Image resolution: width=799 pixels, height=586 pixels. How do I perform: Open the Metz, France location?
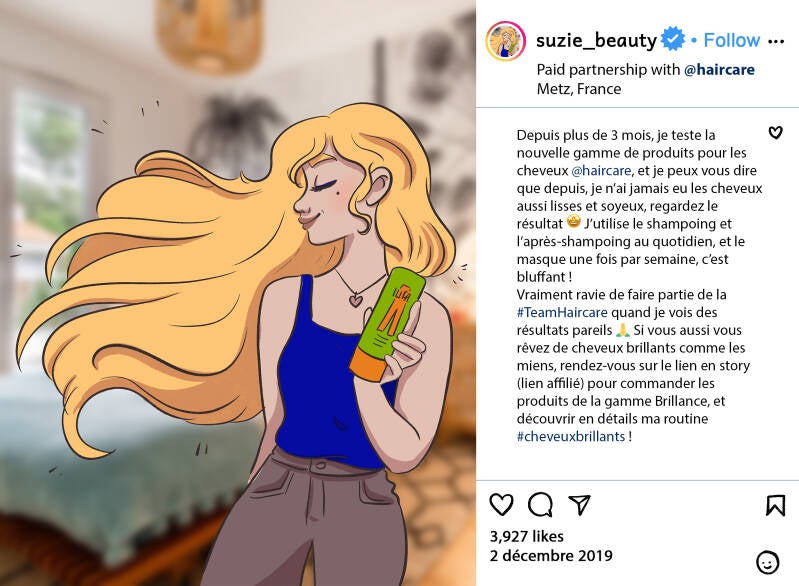tap(579, 89)
